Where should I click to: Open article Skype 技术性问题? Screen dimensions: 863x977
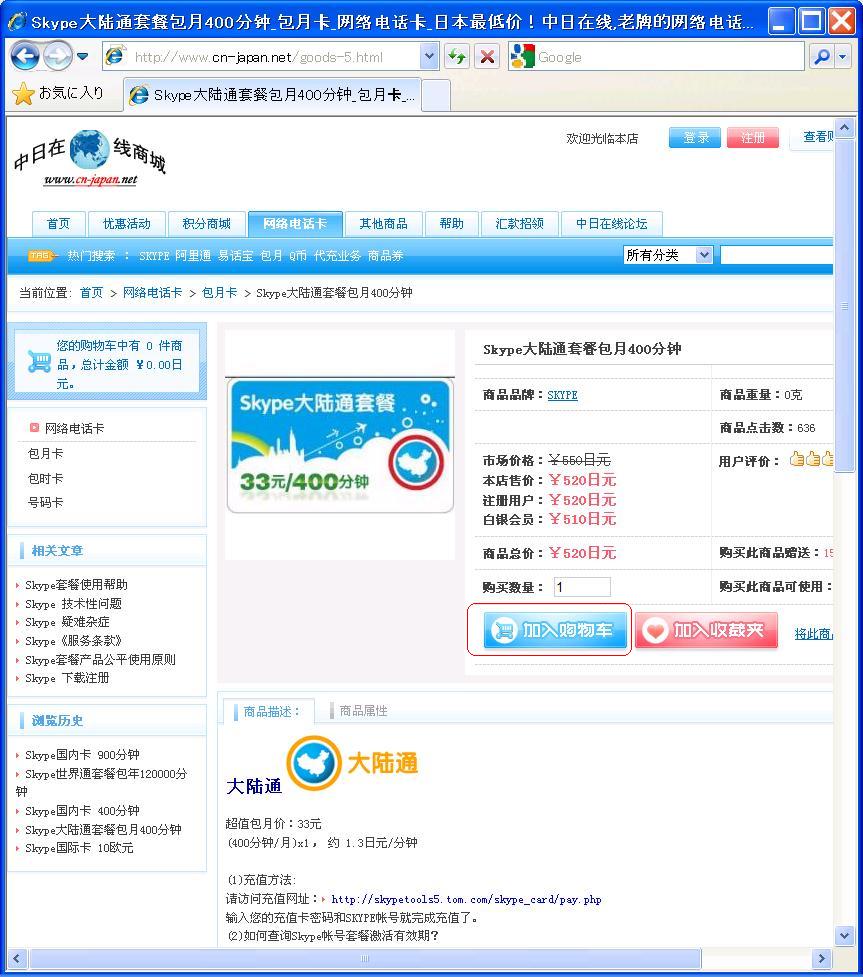click(x=73, y=604)
